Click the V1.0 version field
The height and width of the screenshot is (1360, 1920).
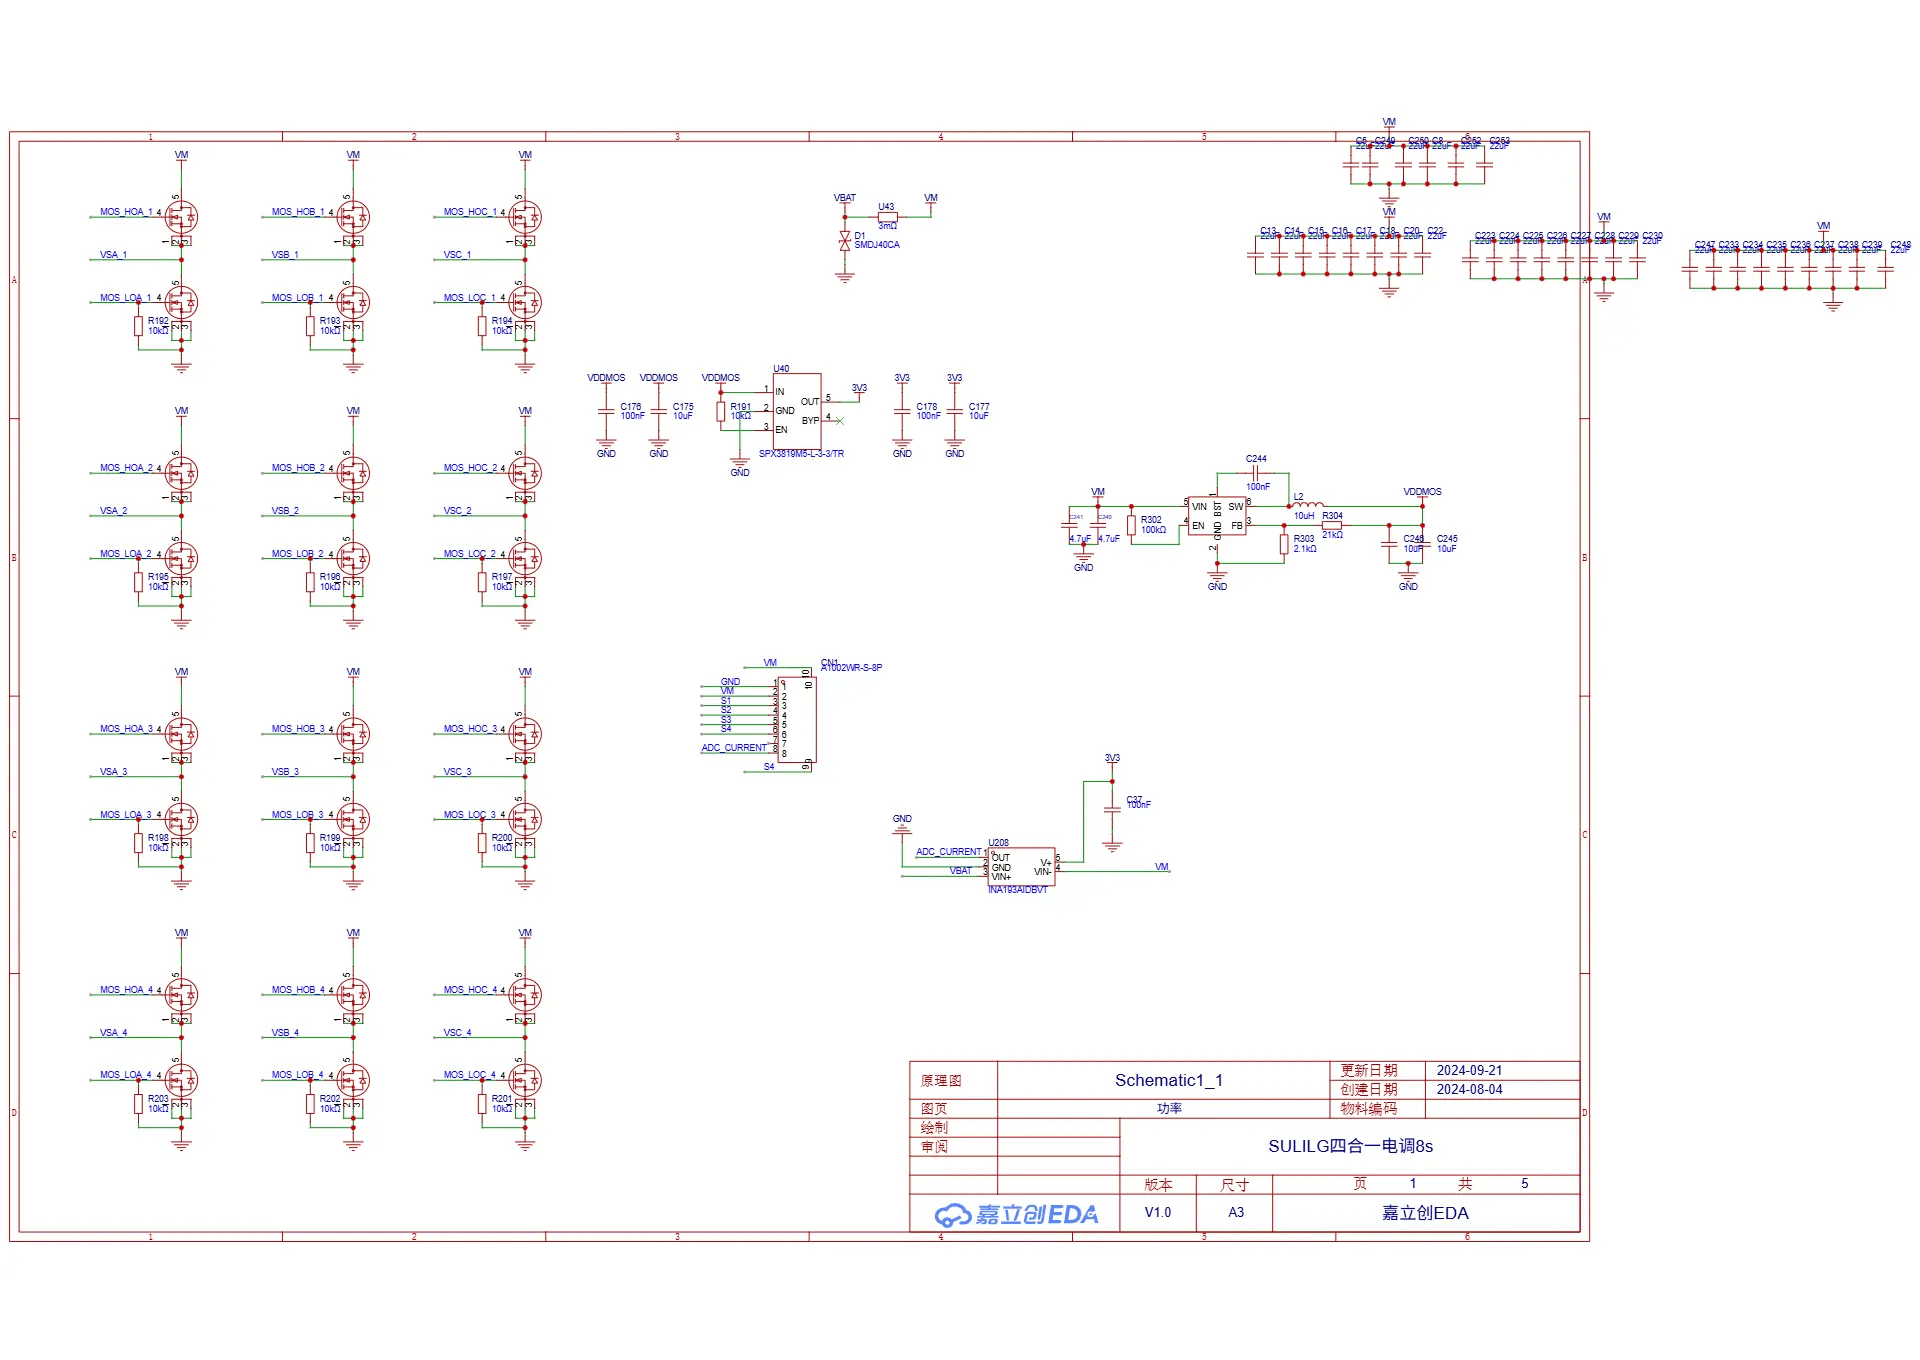click(x=1158, y=1212)
